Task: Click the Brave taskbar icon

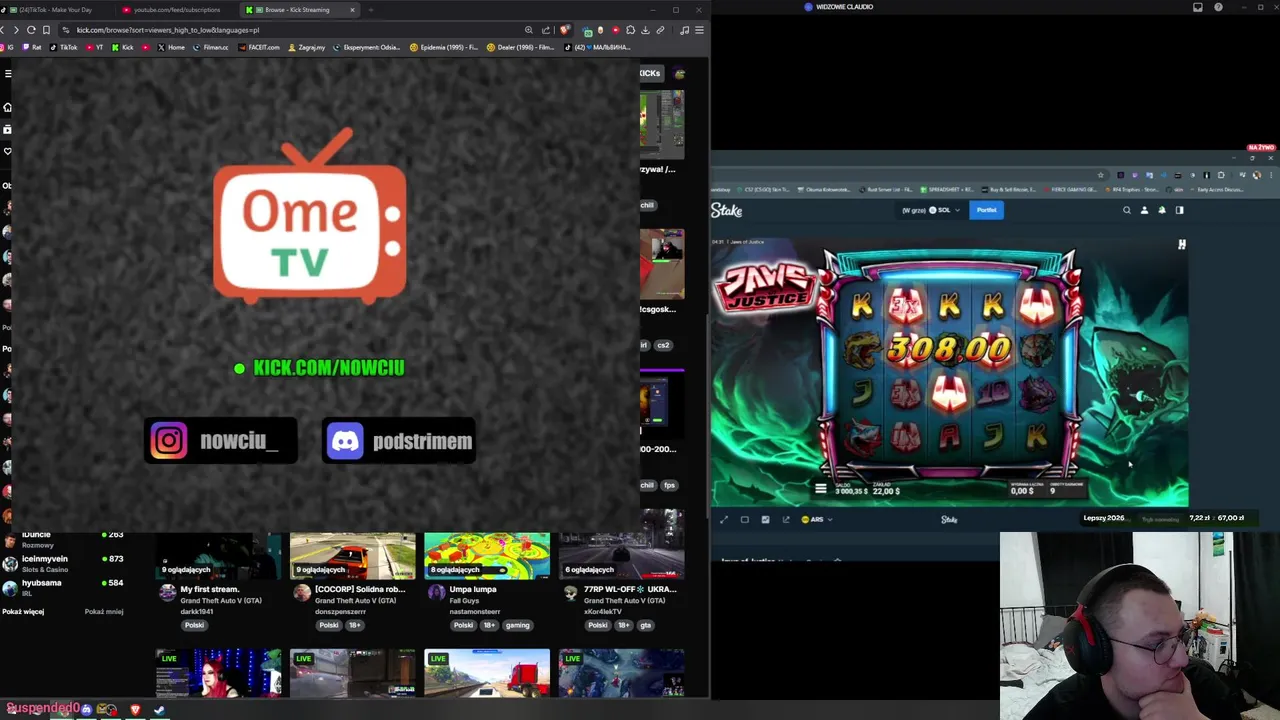Action: tap(135, 710)
